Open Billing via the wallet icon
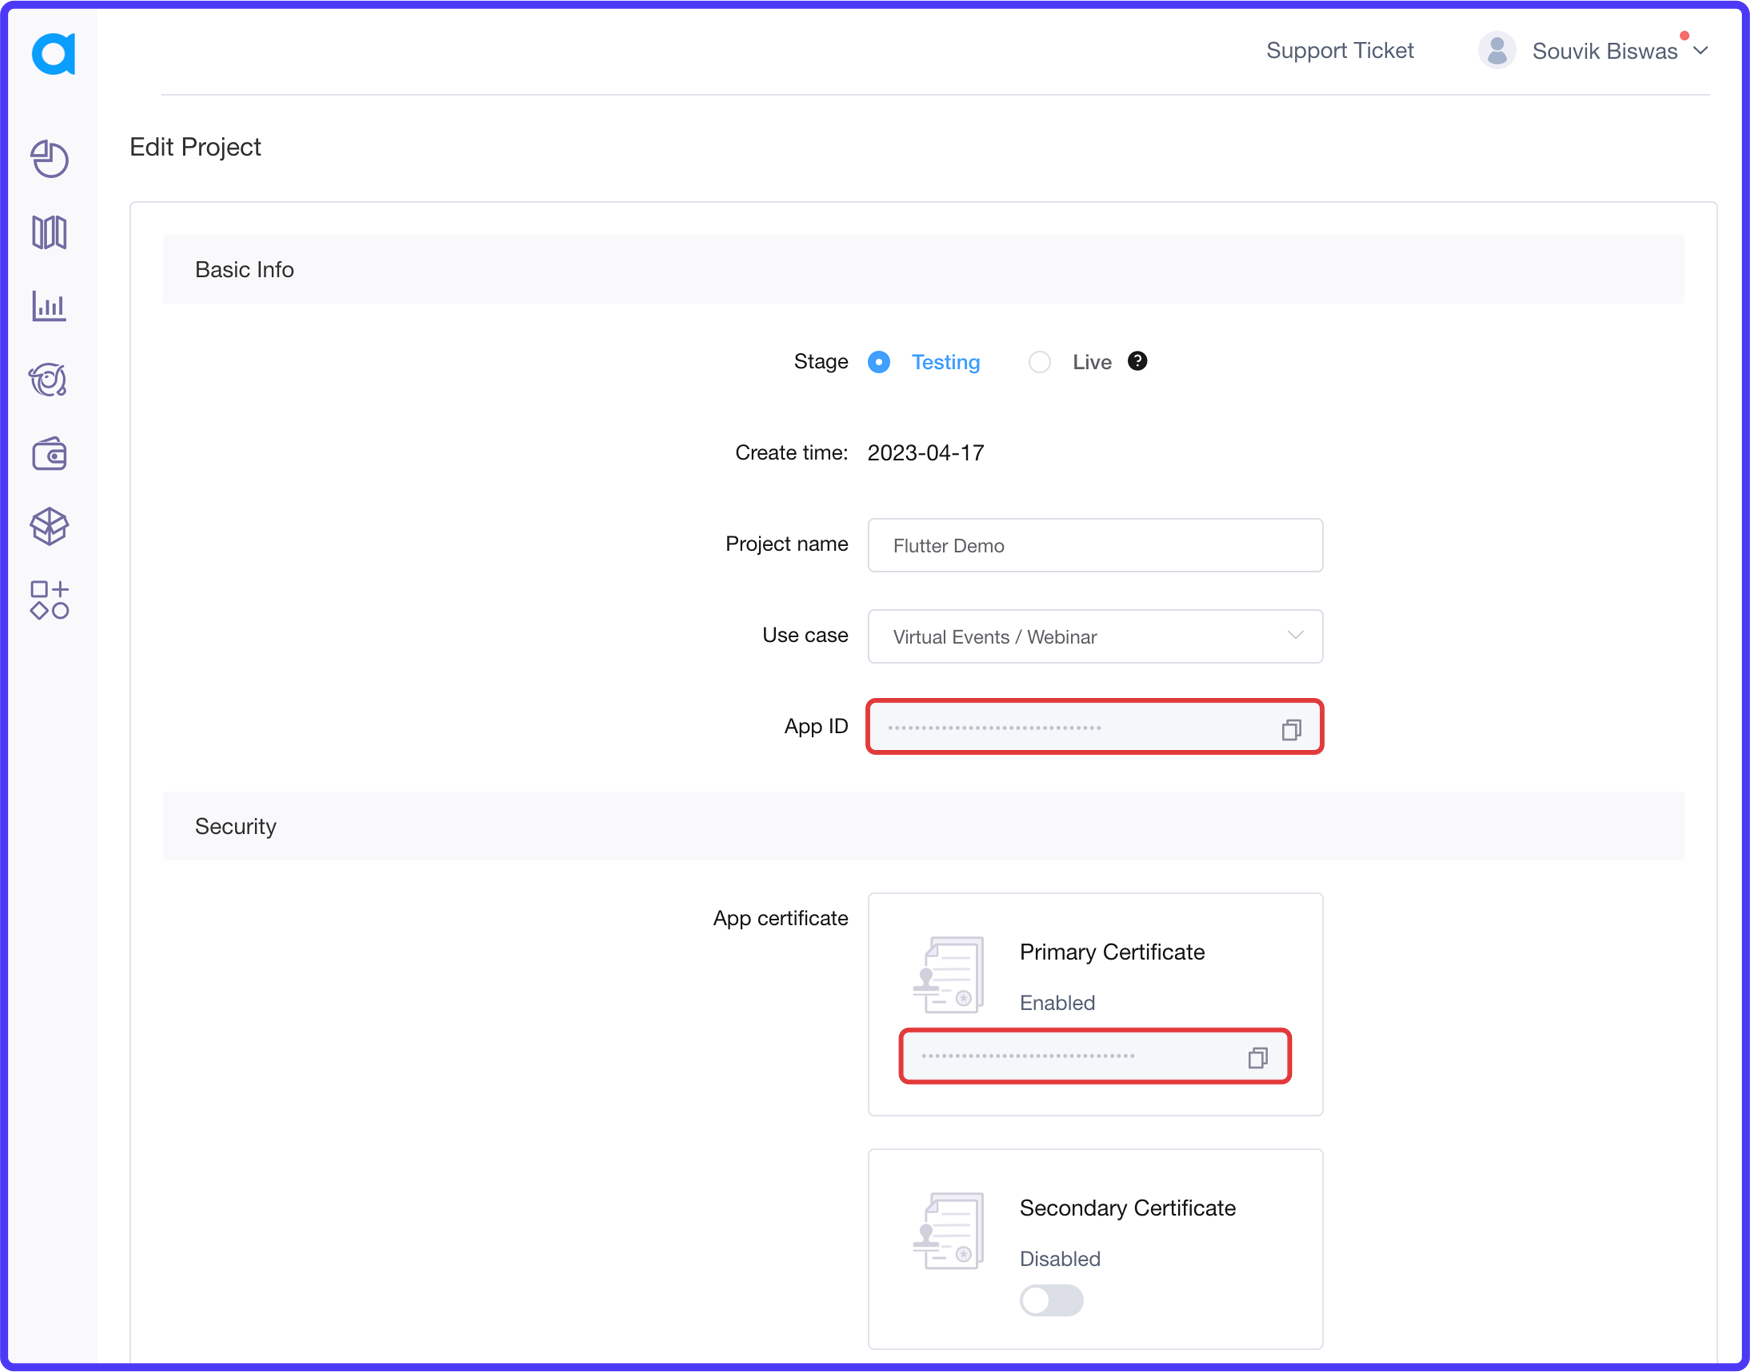The image size is (1750, 1372). [48, 453]
